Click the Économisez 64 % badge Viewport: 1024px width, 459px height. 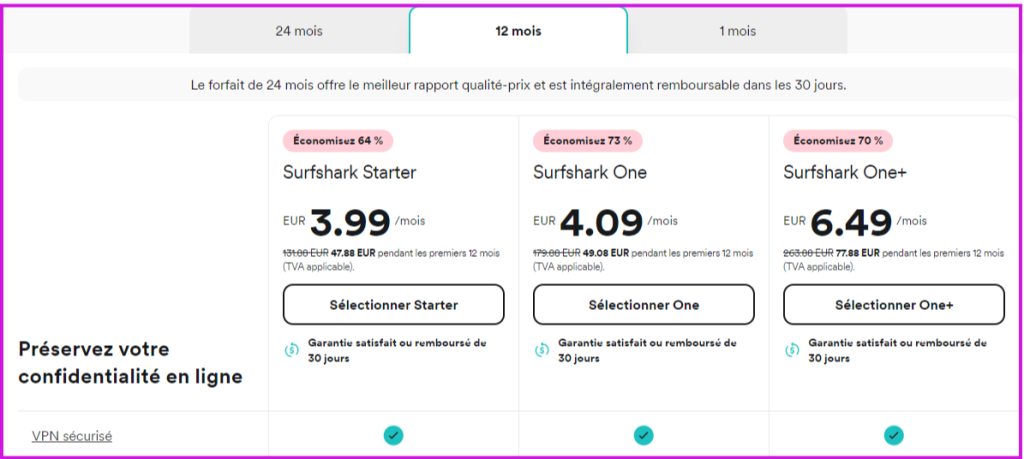[338, 141]
